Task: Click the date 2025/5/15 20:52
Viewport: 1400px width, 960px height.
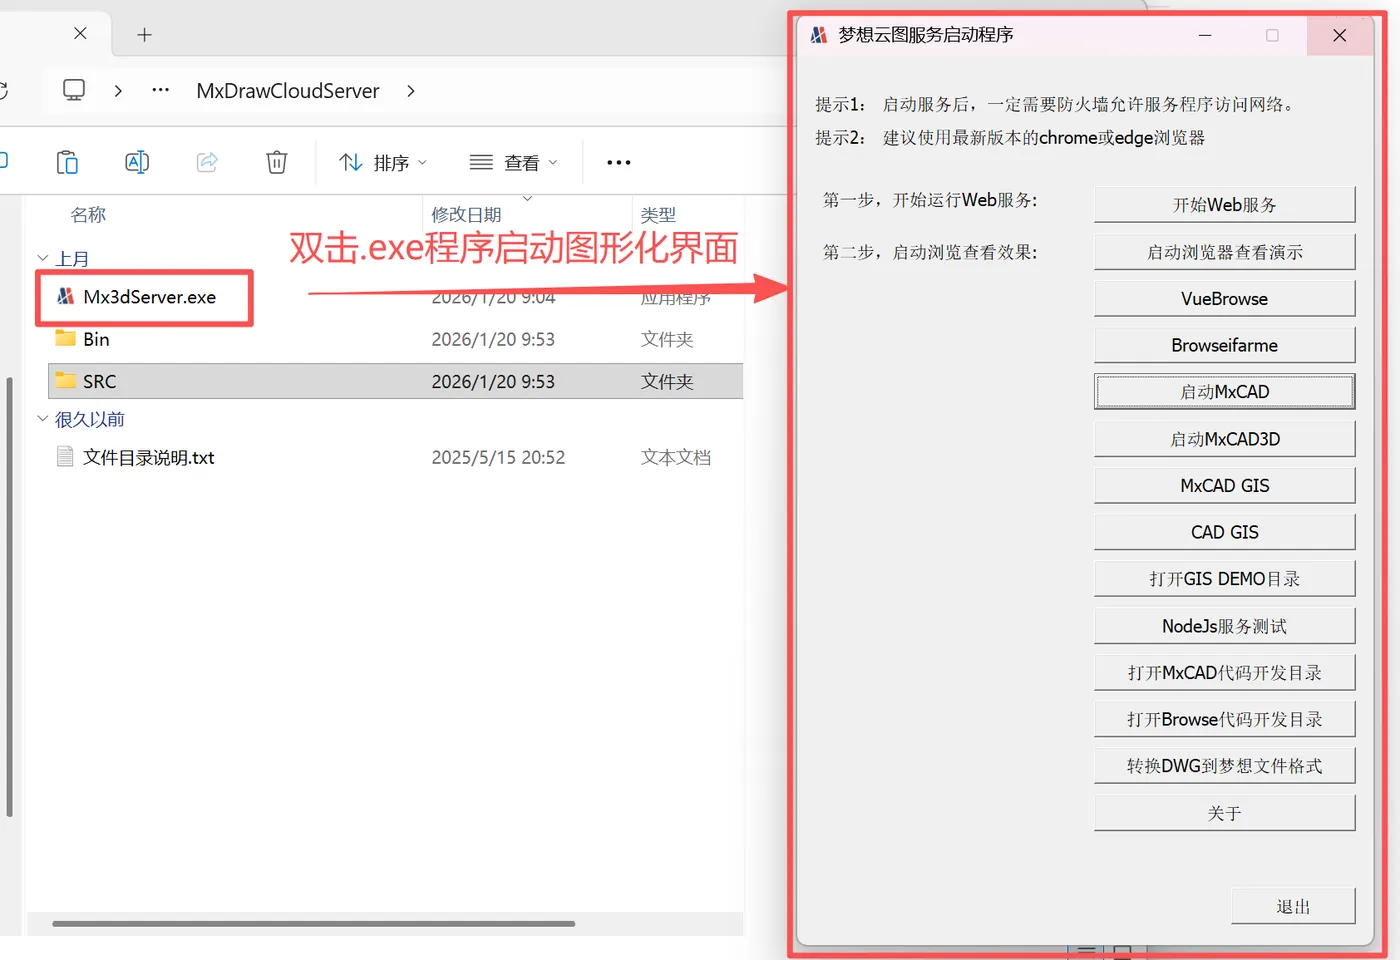Action: click(x=498, y=457)
